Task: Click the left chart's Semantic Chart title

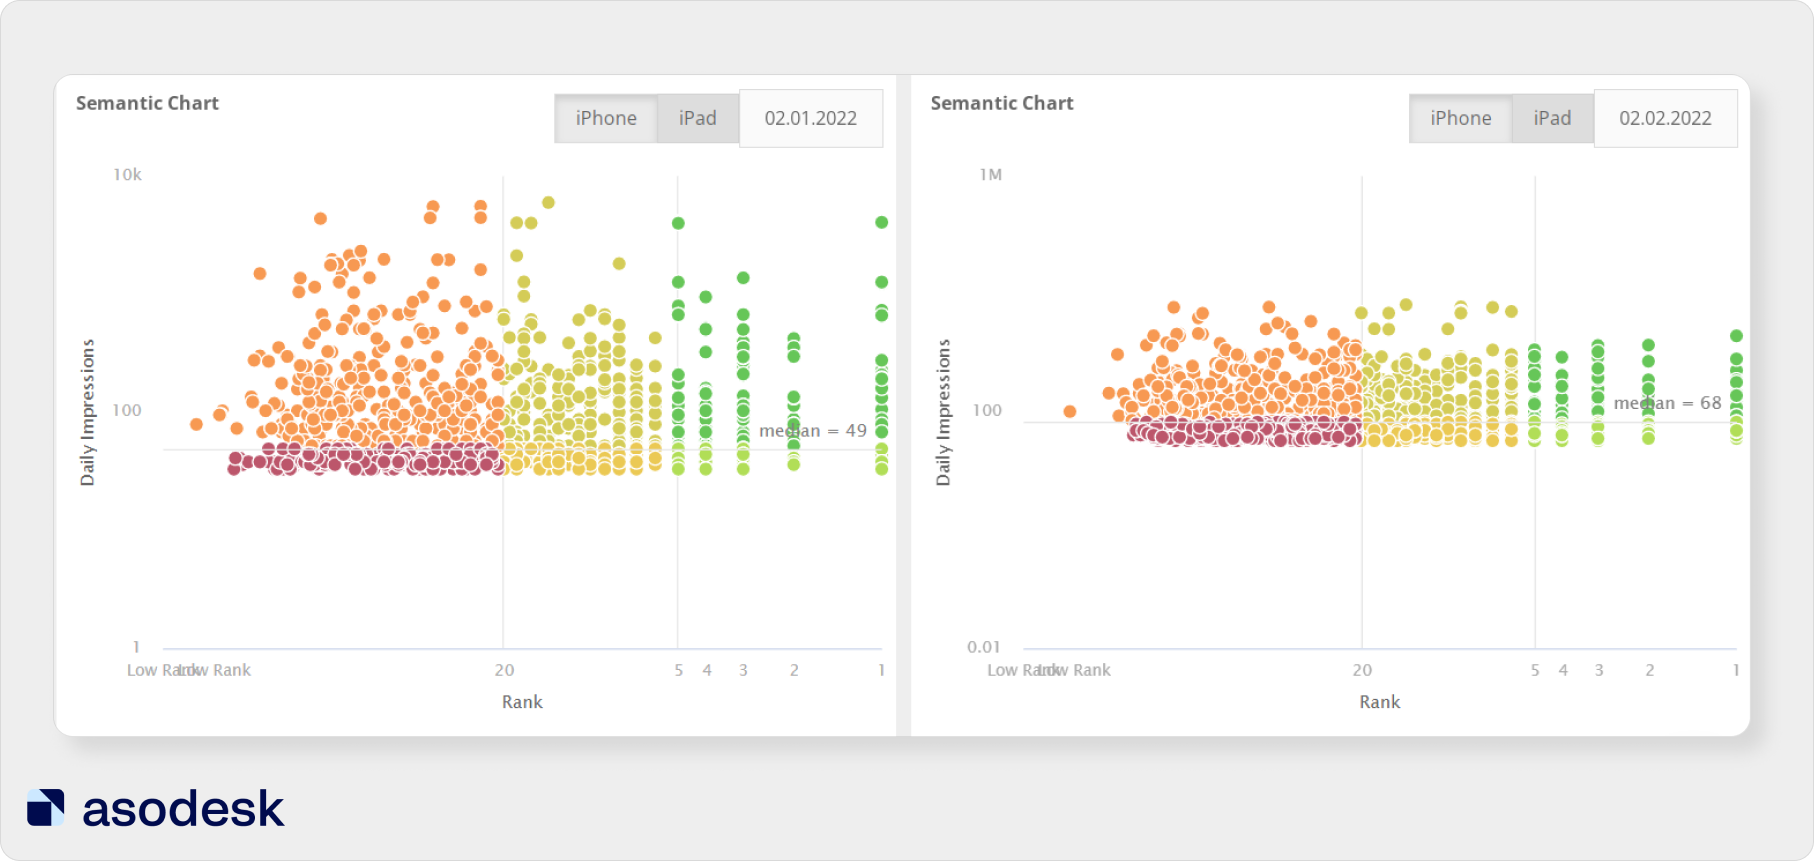Action: [x=147, y=103]
